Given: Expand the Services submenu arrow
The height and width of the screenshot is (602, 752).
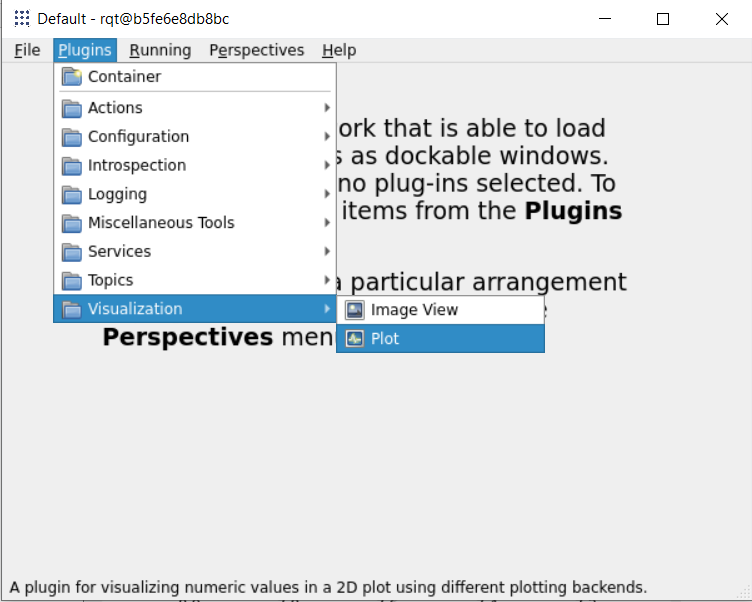Looking at the screenshot, I should click(327, 251).
